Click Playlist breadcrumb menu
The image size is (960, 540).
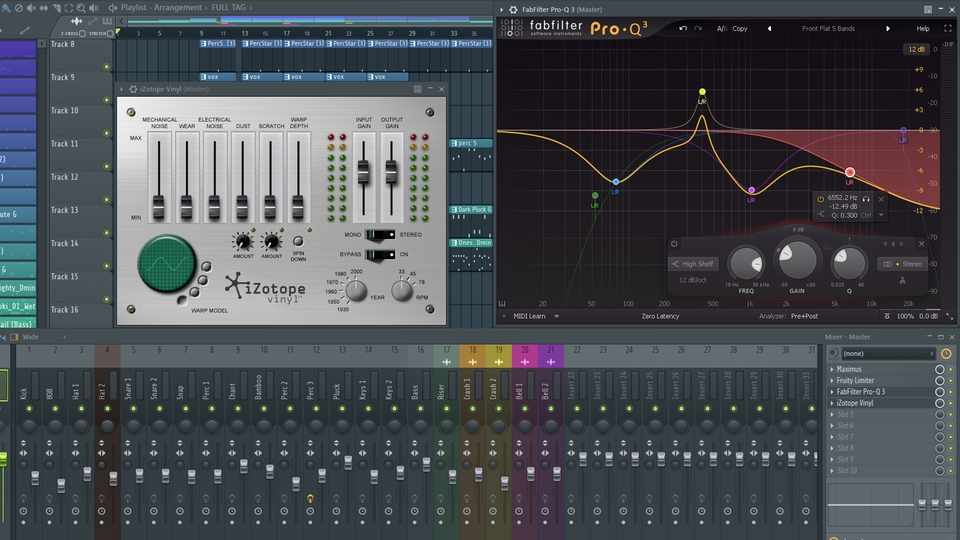coord(135,7)
